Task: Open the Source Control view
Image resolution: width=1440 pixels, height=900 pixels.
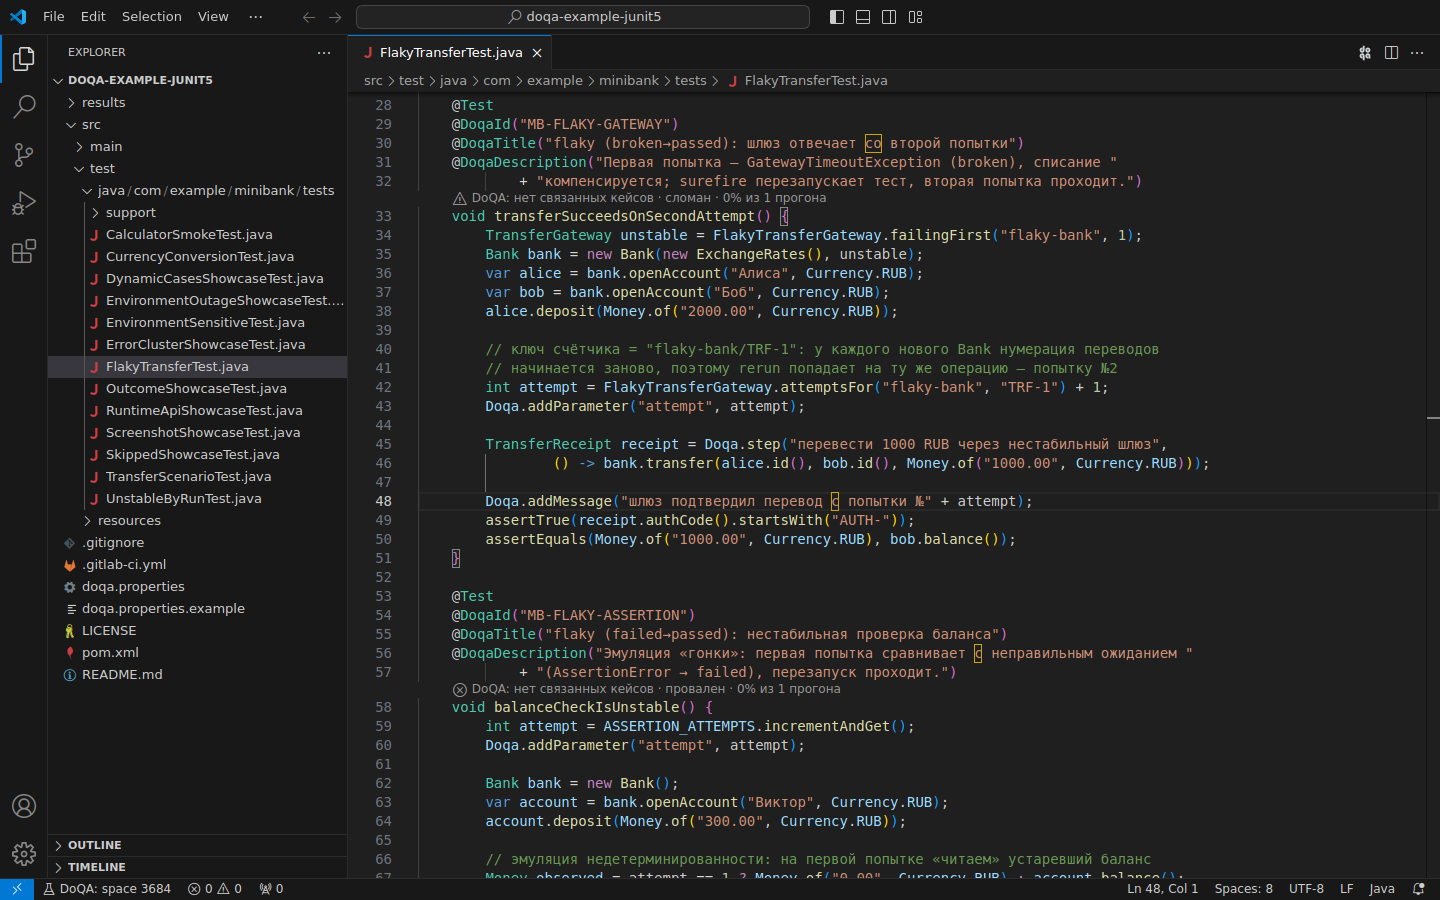Action: 23,155
